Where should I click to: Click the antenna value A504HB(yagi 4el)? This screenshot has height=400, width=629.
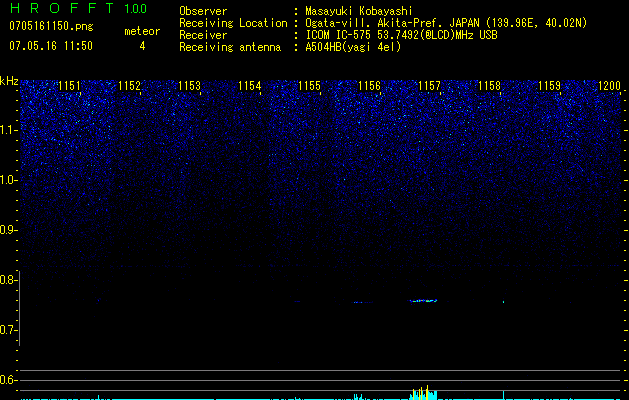click(x=353, y=47)
